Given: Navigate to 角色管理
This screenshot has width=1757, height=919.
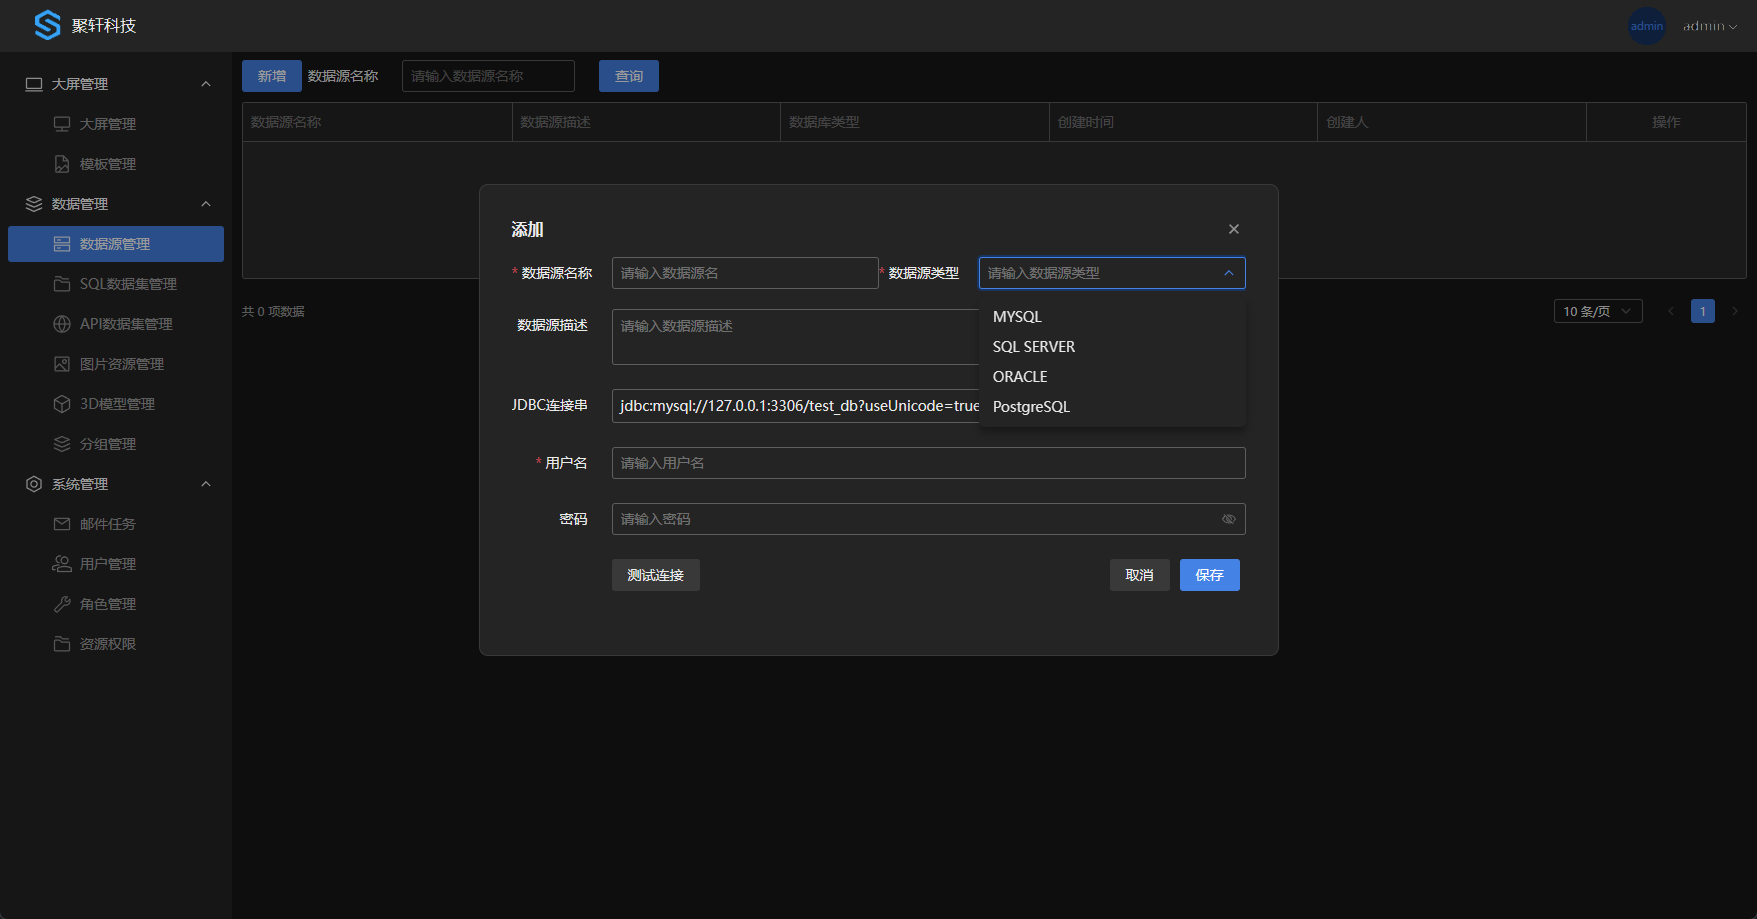Looking at the screenshot, I should coord(116,604).
